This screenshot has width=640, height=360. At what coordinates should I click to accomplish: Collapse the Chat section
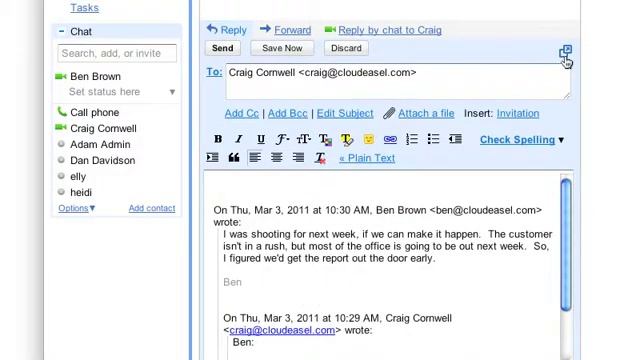tap(61, 31)
